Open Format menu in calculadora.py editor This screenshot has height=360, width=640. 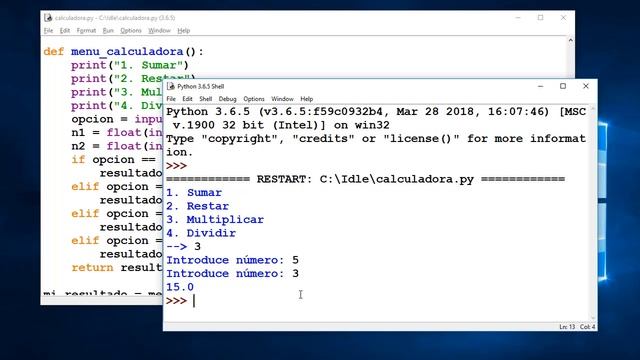86,31
